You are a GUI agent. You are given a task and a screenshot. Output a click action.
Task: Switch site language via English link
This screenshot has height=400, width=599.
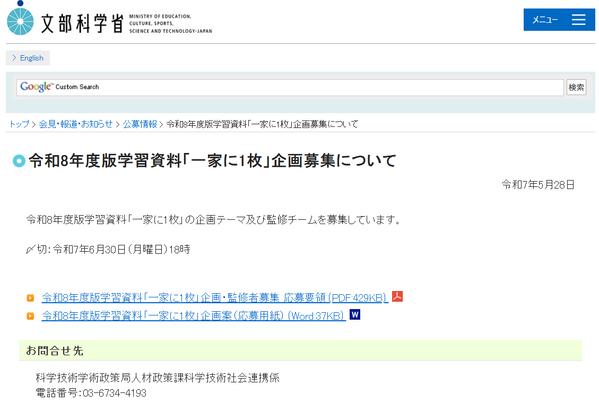tap(28, 58)
